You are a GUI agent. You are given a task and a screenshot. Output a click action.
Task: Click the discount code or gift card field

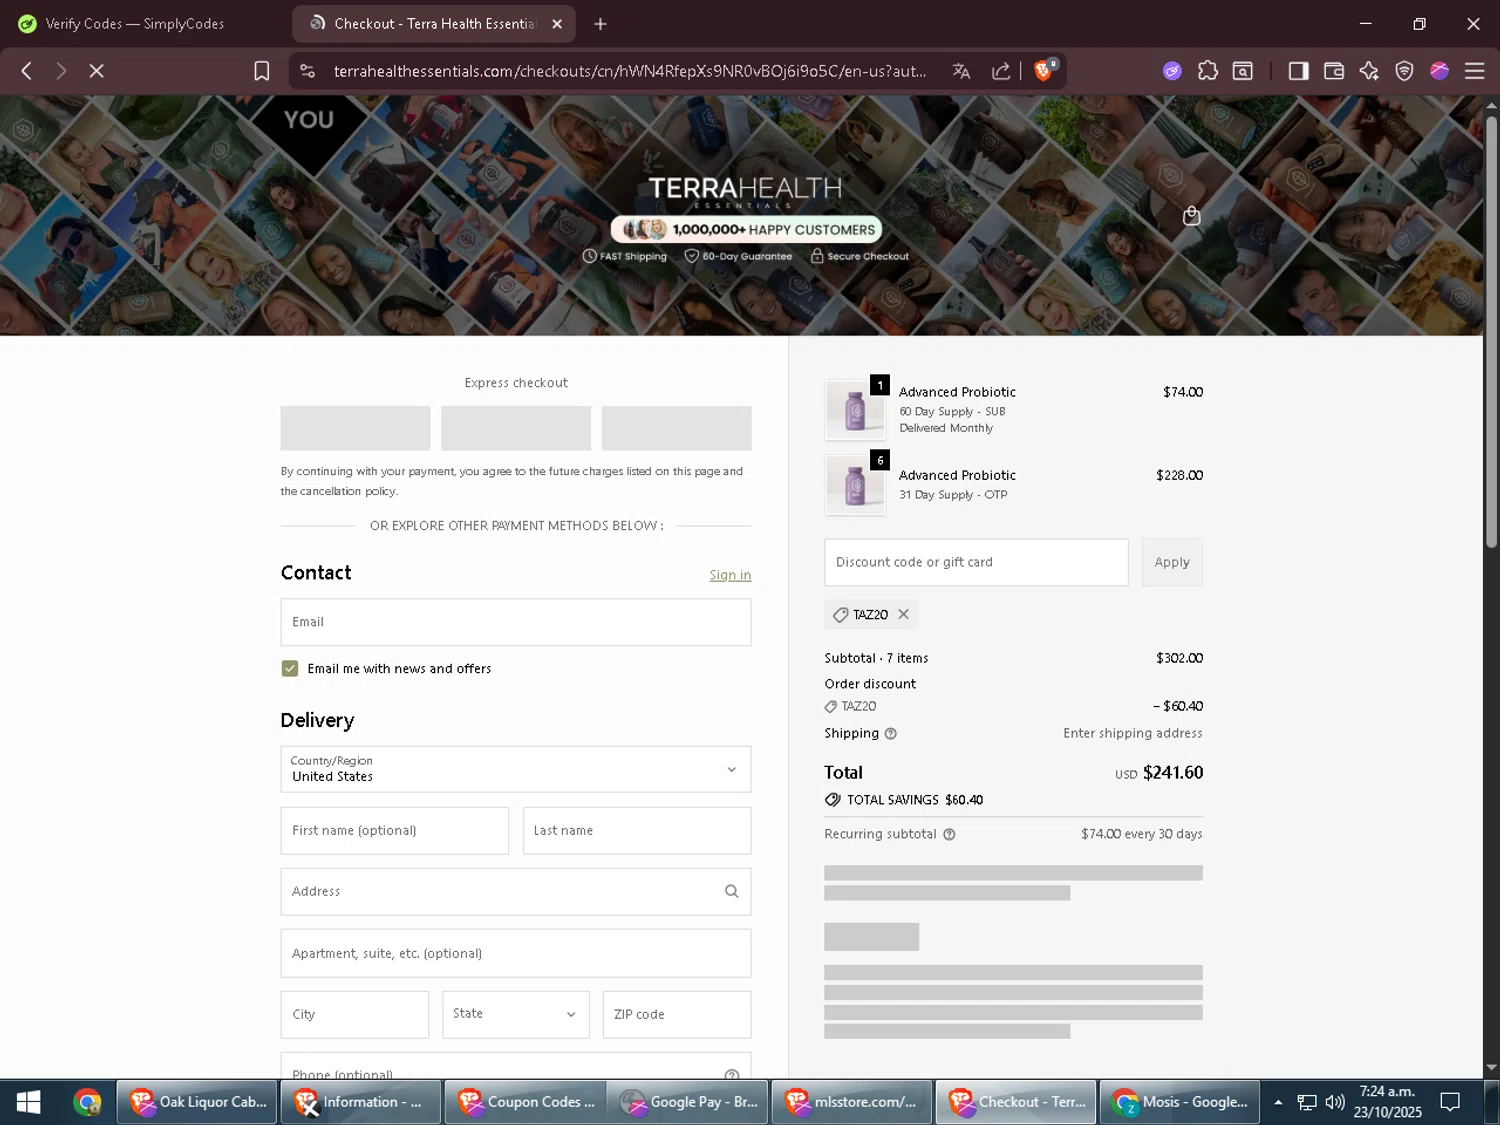pos(976,562)
